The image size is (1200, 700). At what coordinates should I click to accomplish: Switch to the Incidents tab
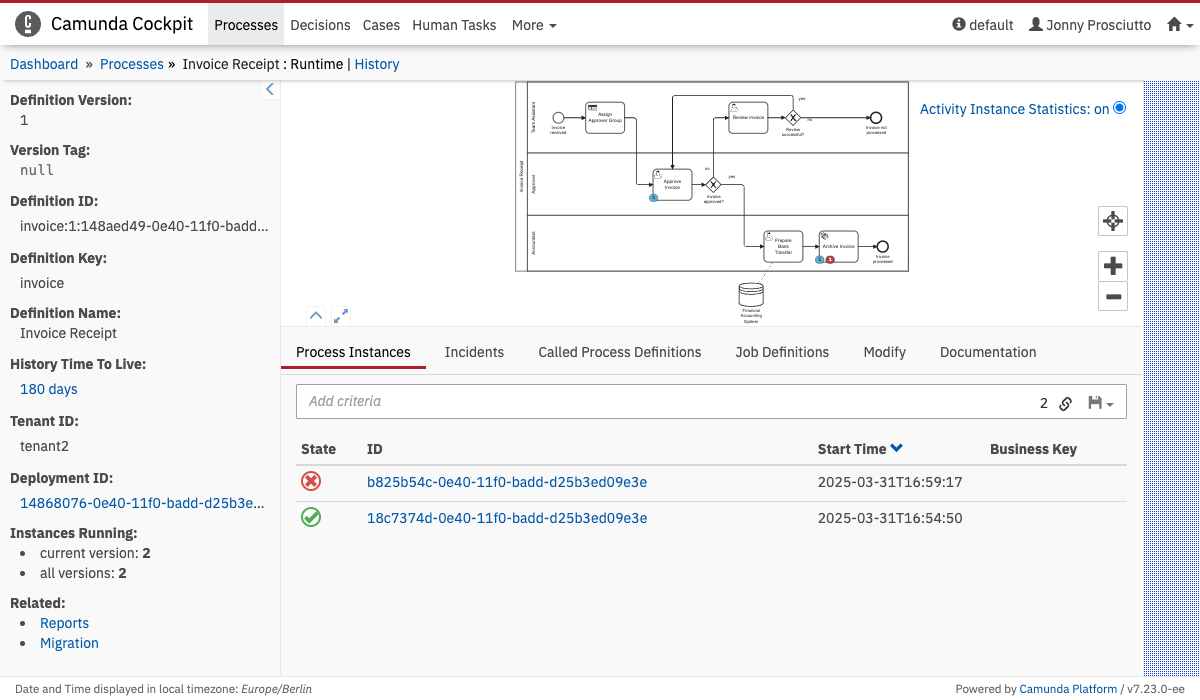[474, 352]
